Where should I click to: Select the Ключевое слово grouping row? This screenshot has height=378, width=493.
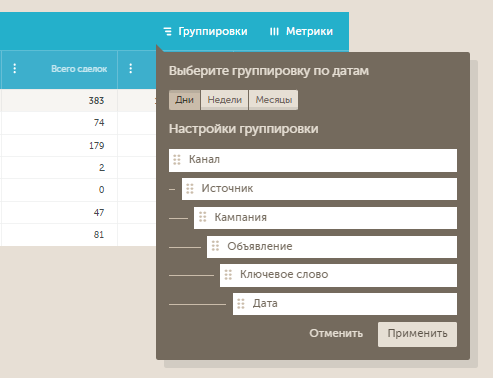pyautogui.click(x=338, y=275)
